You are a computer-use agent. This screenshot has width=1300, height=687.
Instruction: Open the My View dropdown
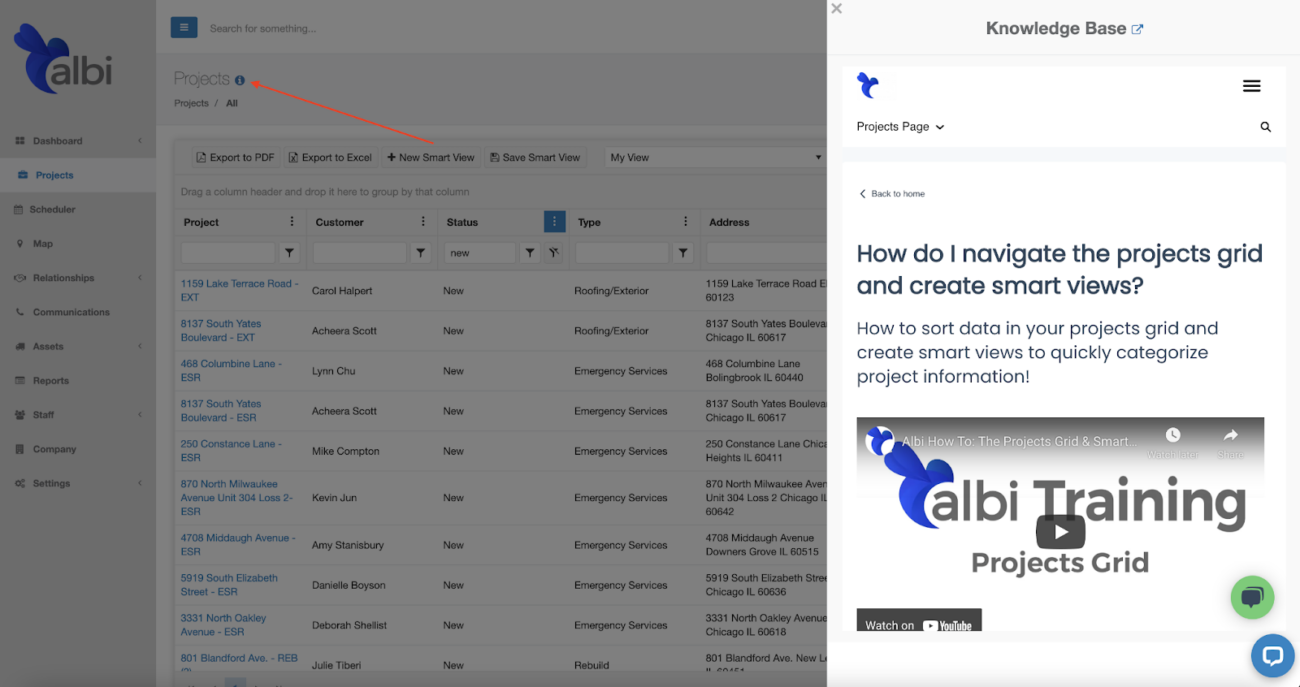[x=715, y=157]
